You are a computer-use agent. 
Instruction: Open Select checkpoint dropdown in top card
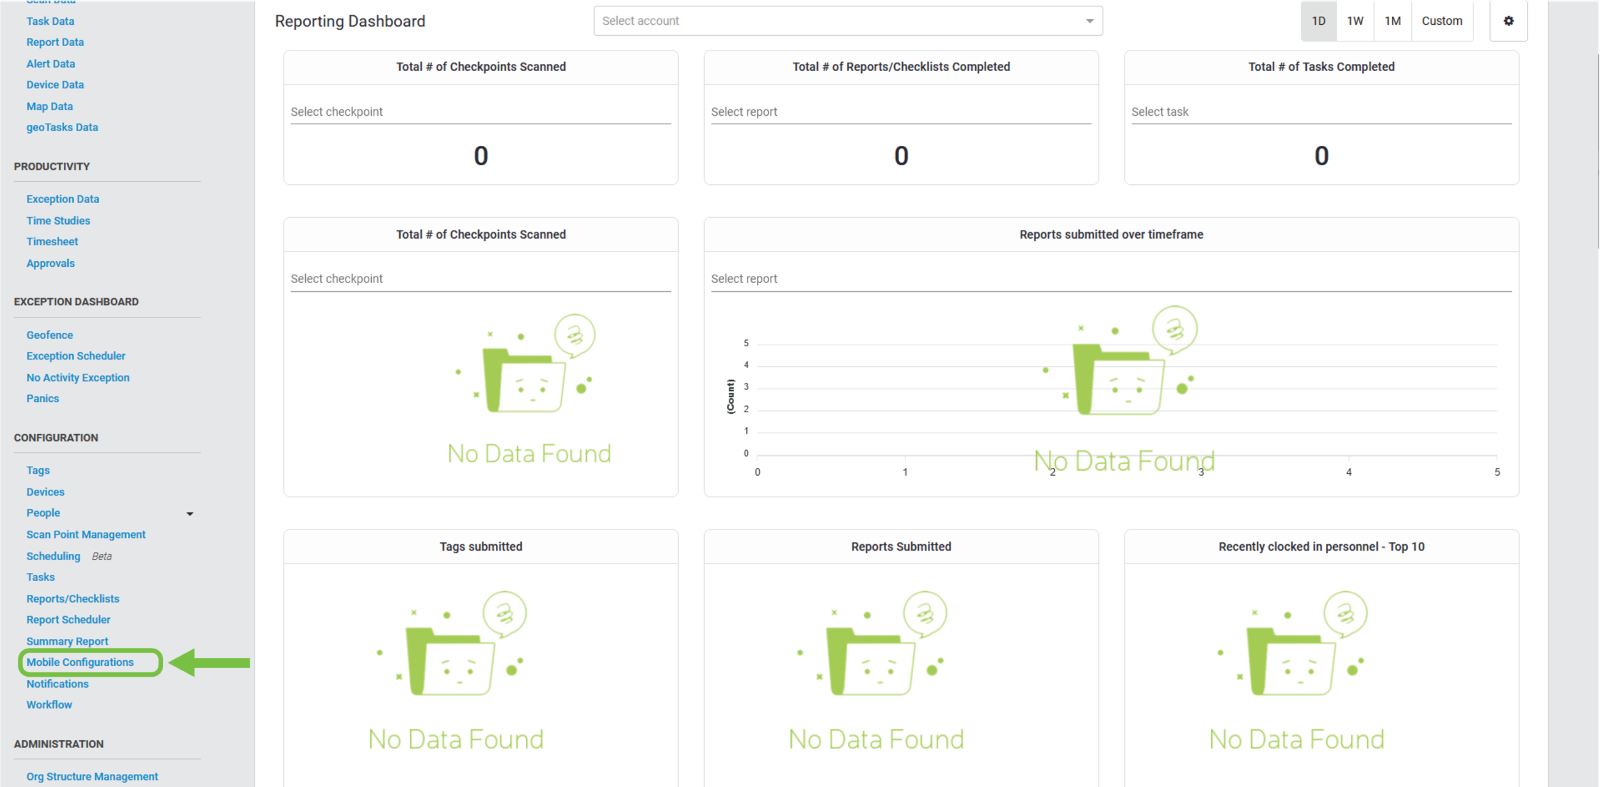pos(480,112)
